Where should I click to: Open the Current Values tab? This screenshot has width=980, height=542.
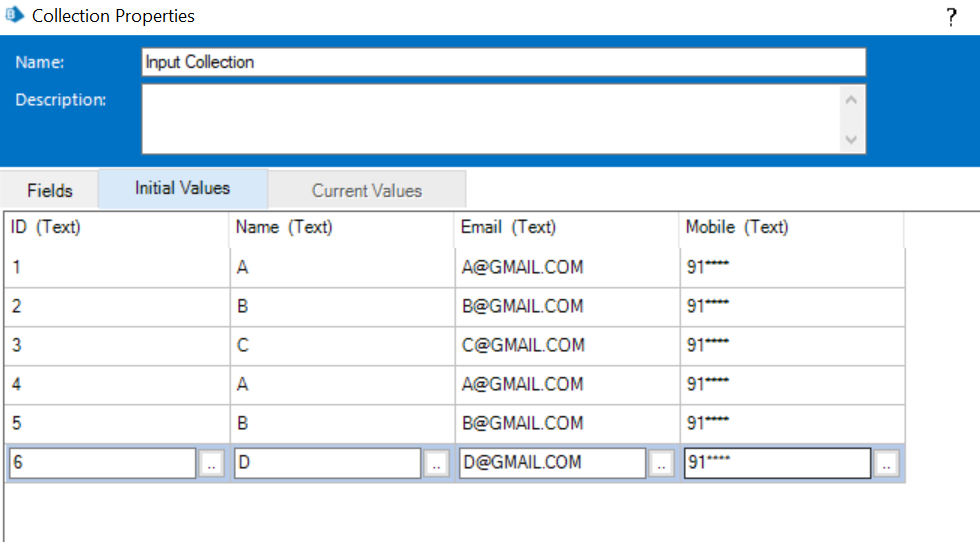367,190
